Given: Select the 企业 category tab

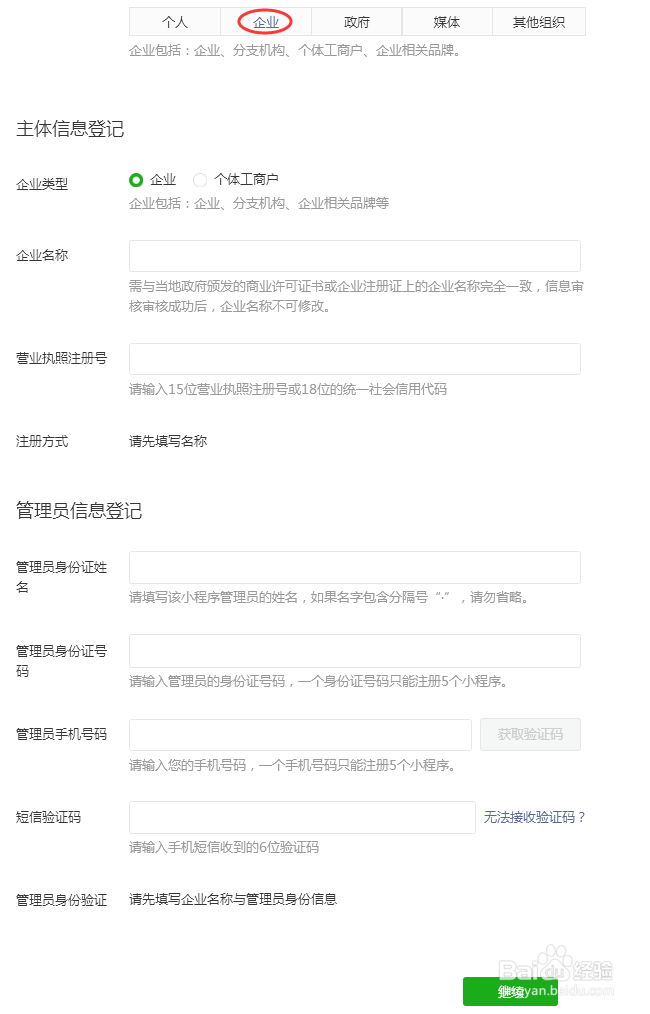Looking at the screenshot, I should pos(265,21).
